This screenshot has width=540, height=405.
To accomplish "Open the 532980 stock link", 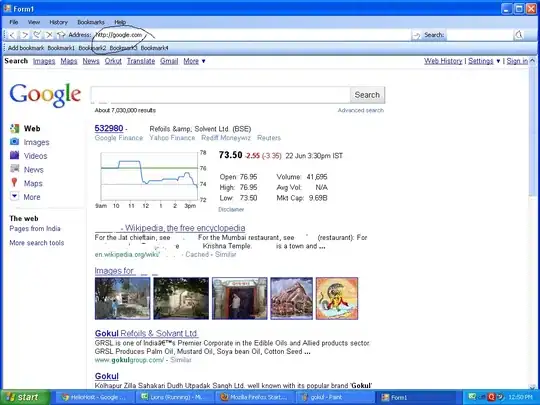I will click(109, 128).
